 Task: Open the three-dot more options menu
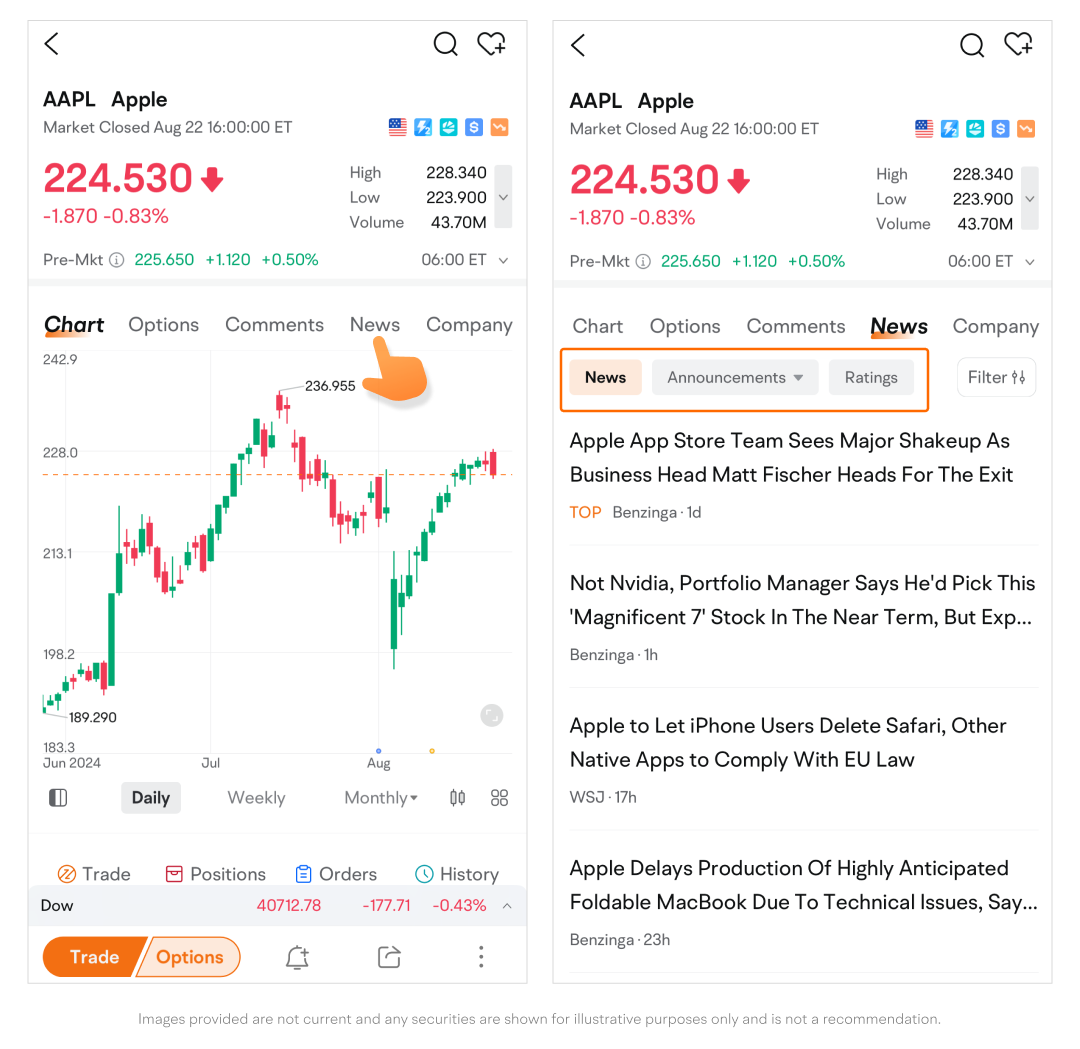[481, 957]
